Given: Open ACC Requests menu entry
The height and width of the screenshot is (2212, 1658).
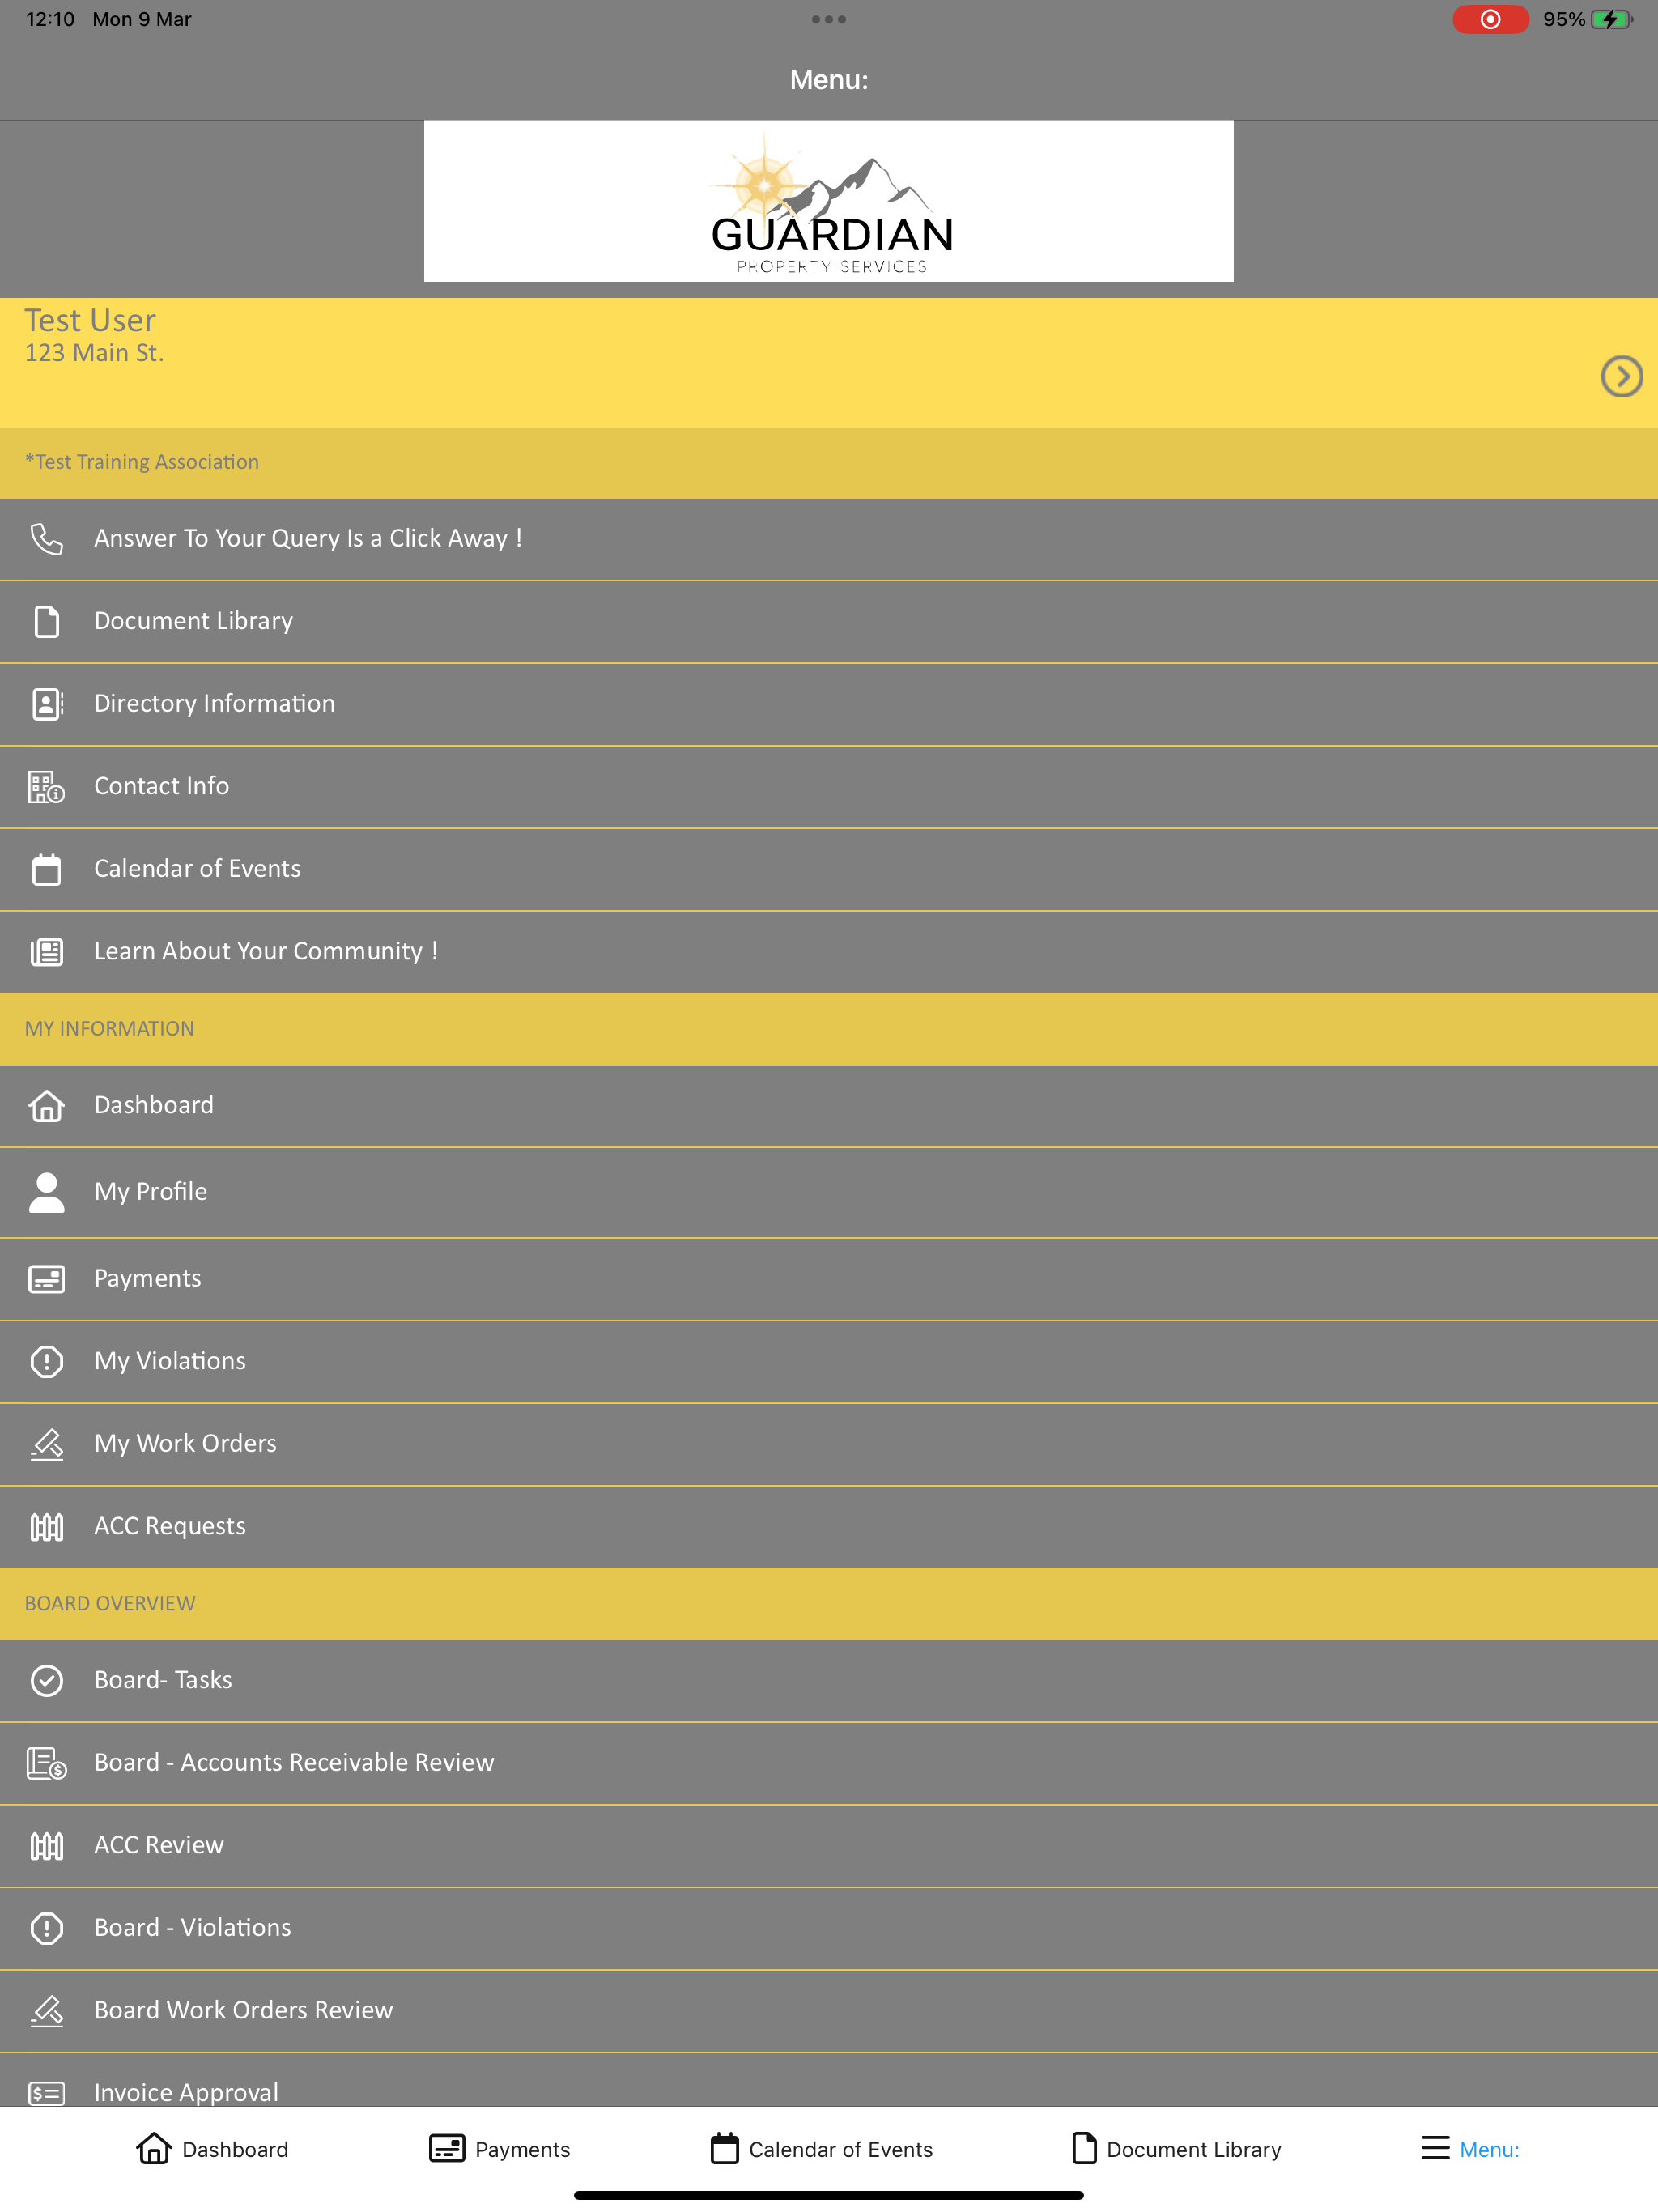Looking at the screenshot, I should pyautogui.click(x=829, y=1527).
